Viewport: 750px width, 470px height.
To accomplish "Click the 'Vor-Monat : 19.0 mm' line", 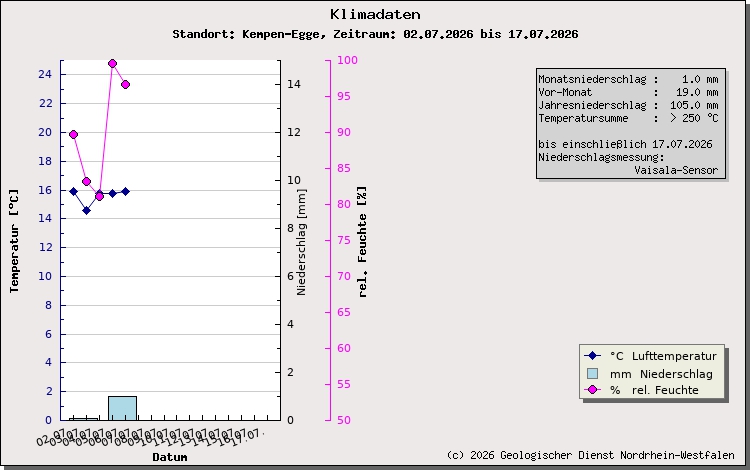I will tap(628, 92).
